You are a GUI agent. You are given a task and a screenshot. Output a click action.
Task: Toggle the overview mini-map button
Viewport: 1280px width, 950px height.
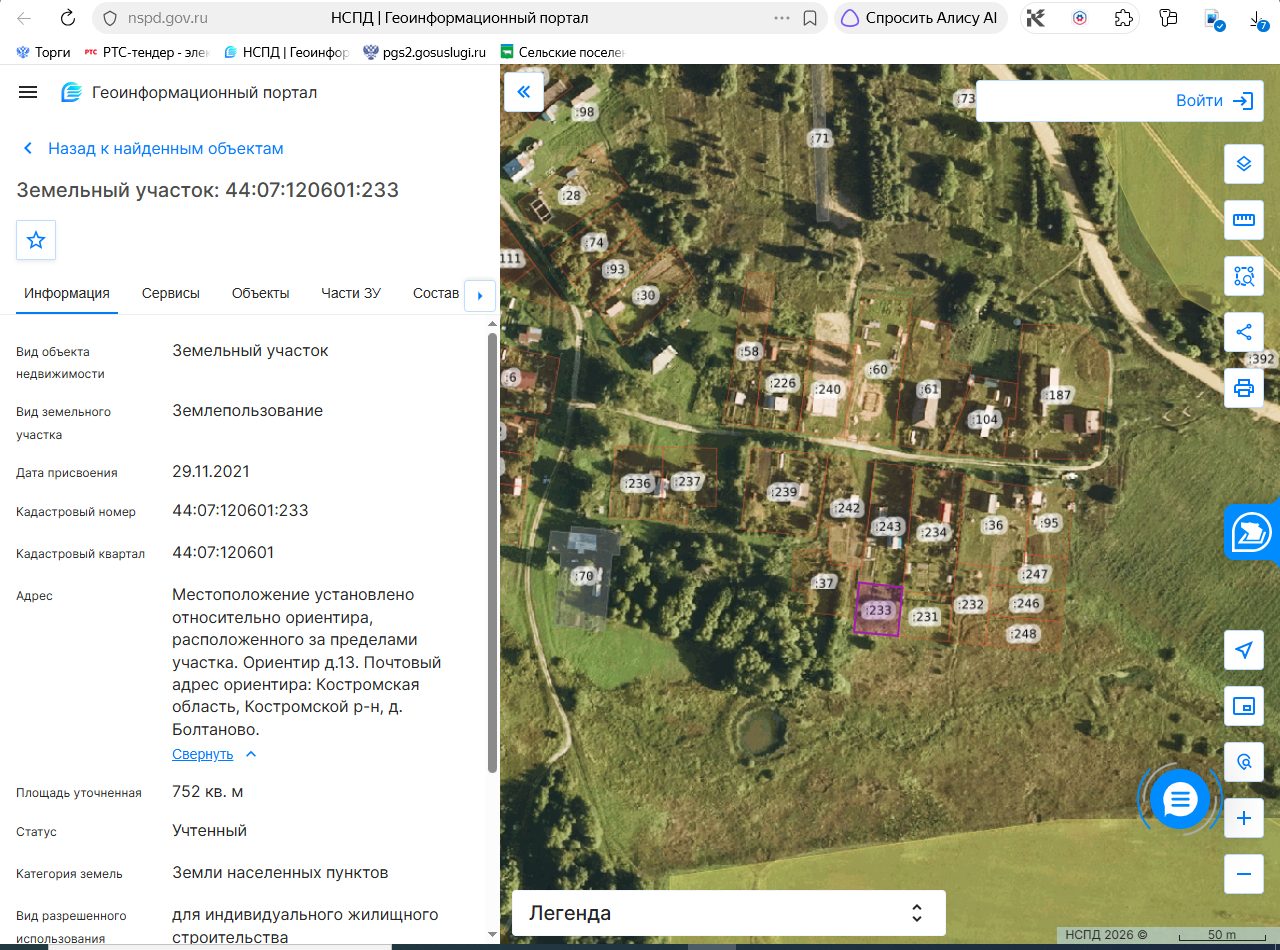coord(1244,706)
